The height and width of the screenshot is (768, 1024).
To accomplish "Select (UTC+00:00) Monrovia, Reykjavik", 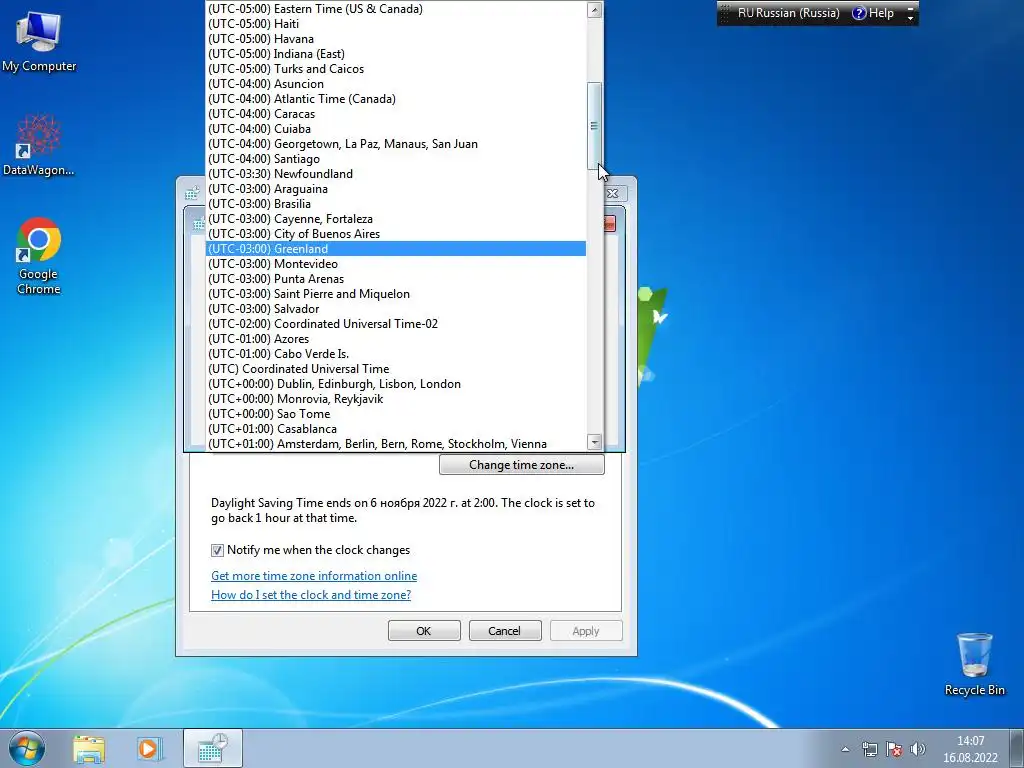I will pyautogui.click(x=396, y=400).
